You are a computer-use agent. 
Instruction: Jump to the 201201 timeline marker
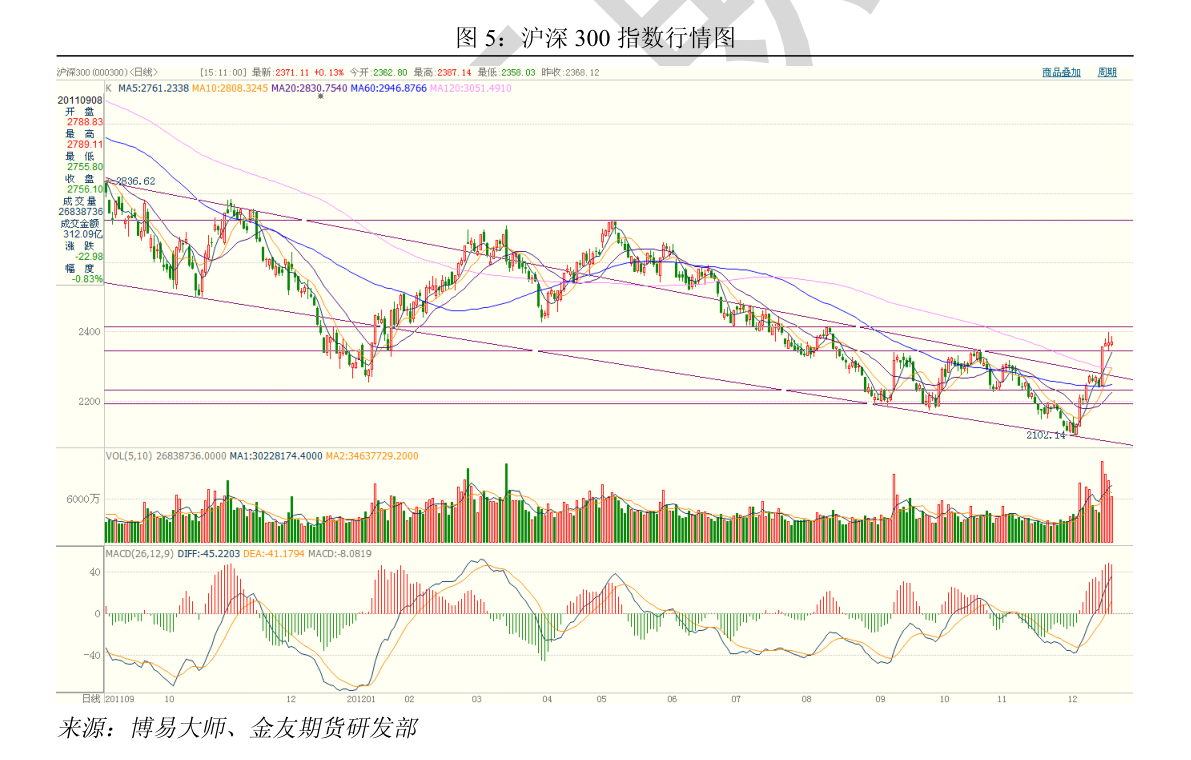pos(360,698)
